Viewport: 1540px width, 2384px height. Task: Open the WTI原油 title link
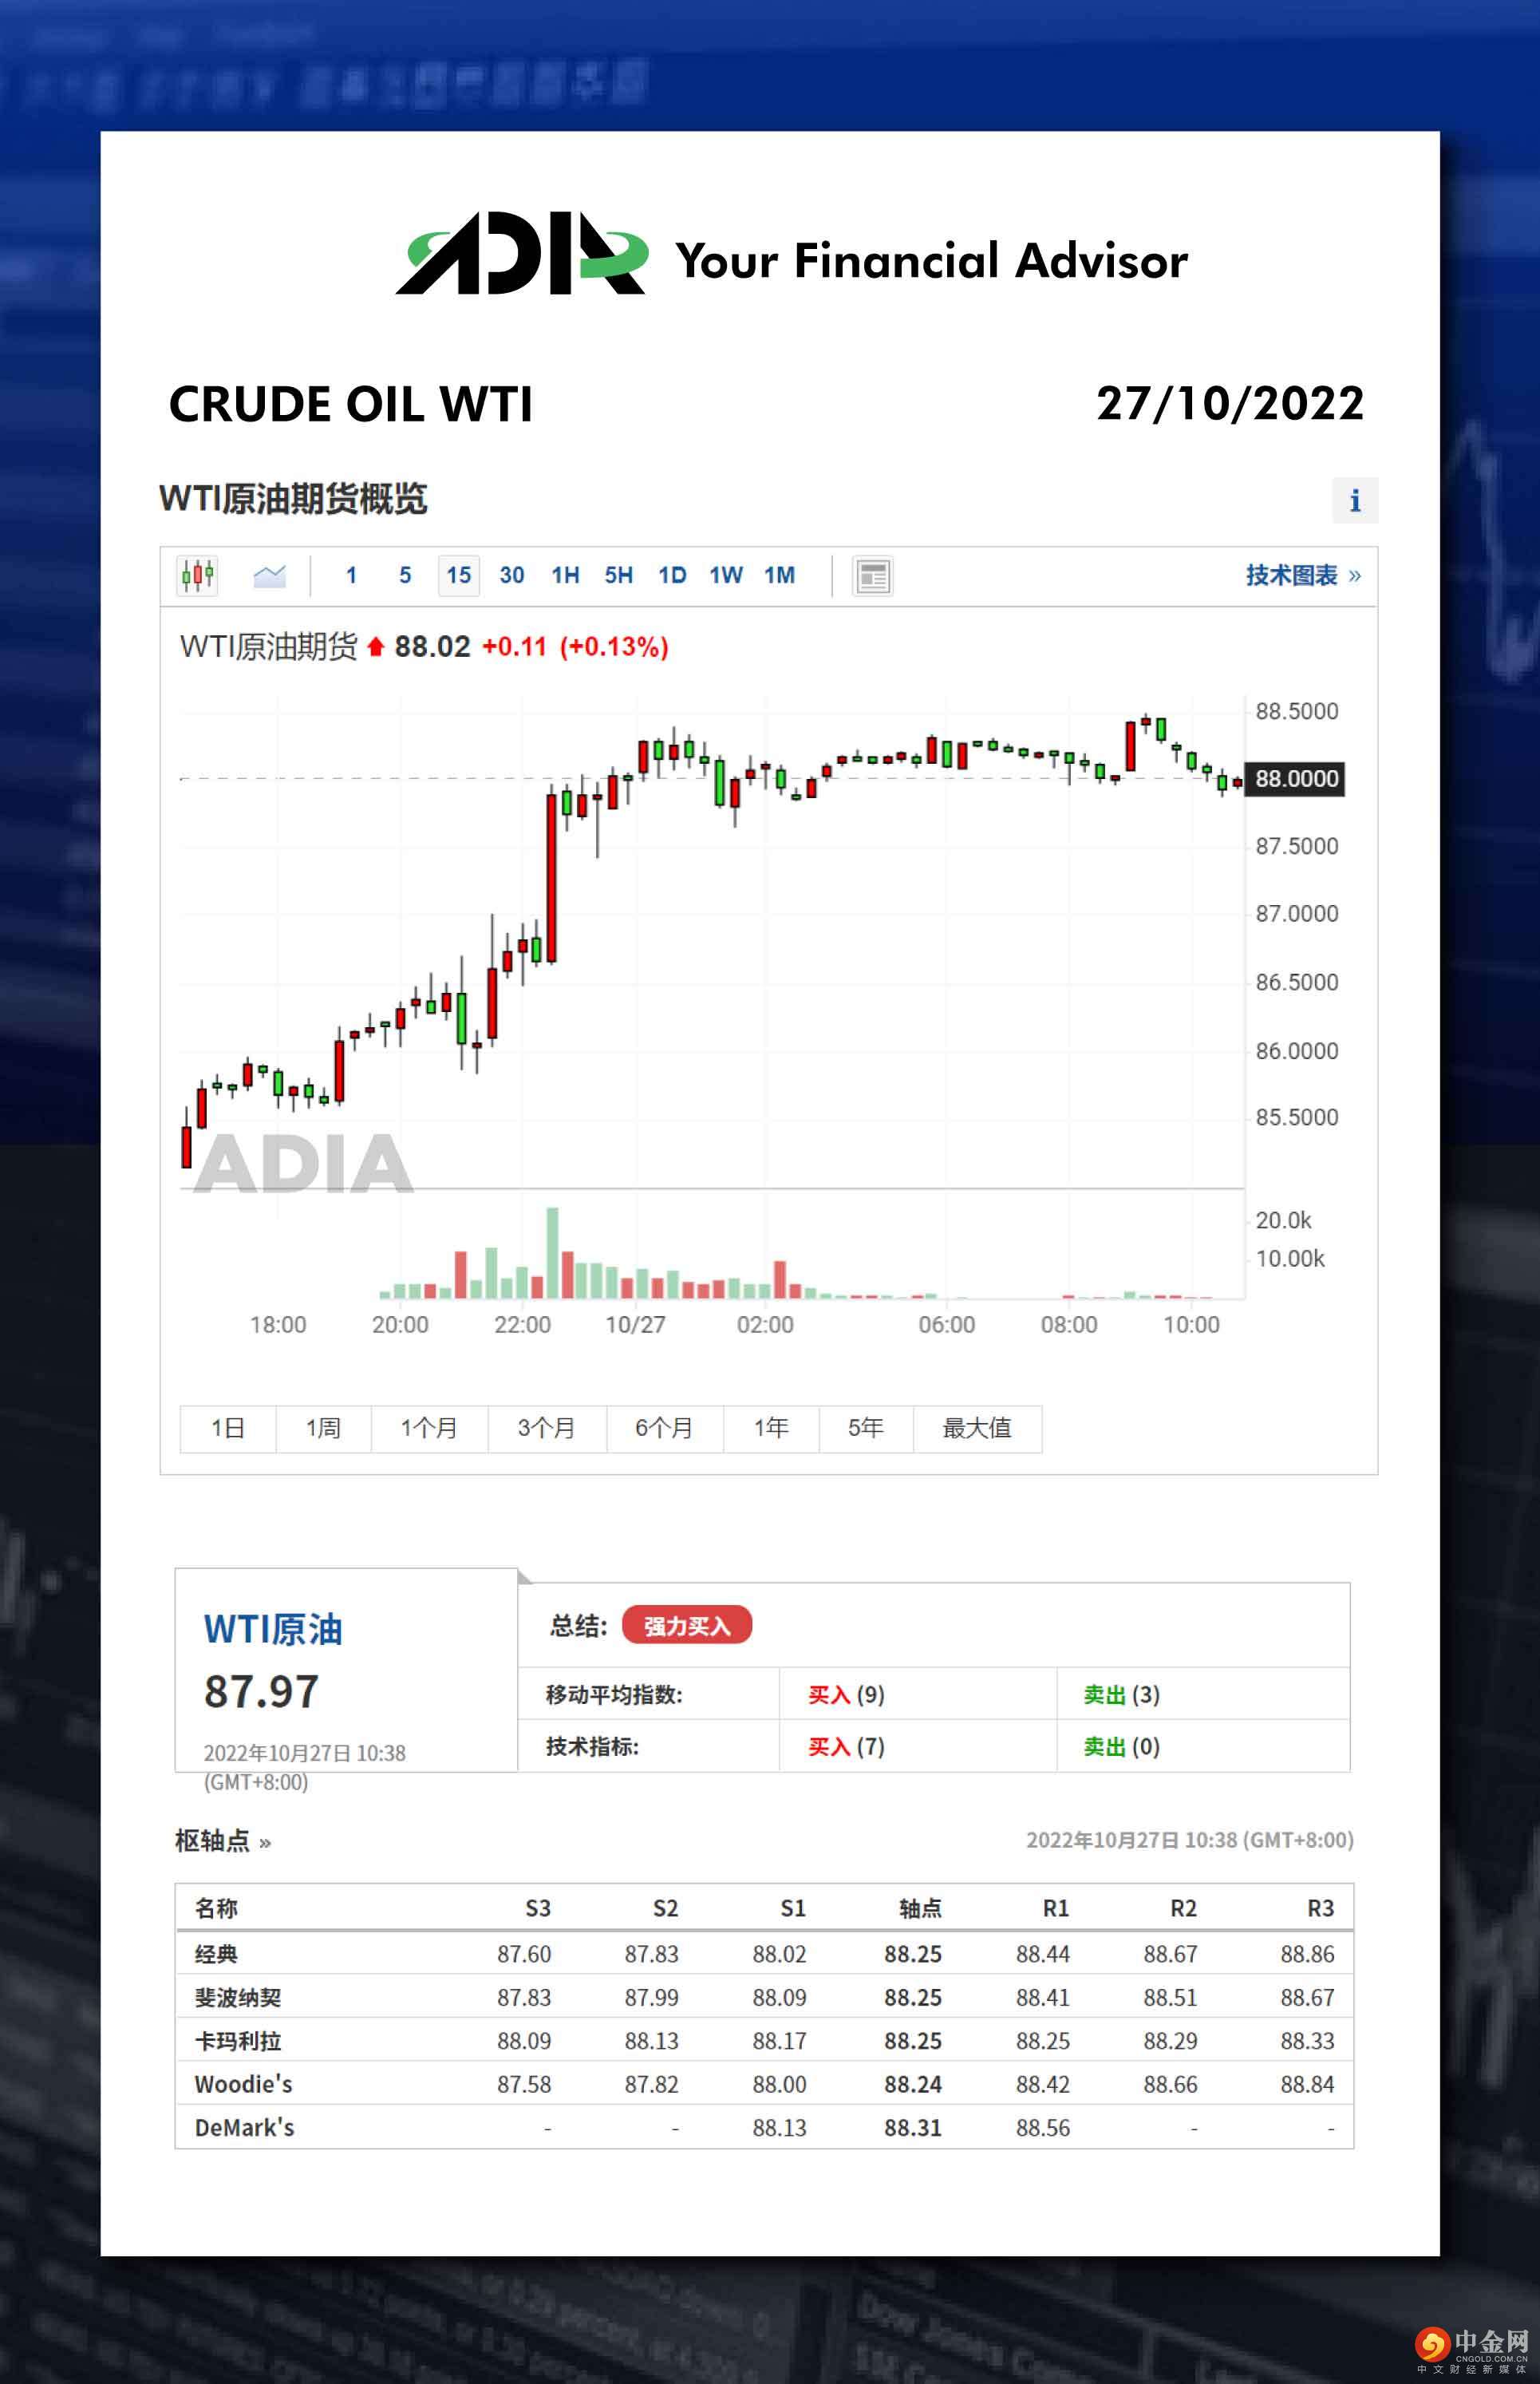(273, 1629)
